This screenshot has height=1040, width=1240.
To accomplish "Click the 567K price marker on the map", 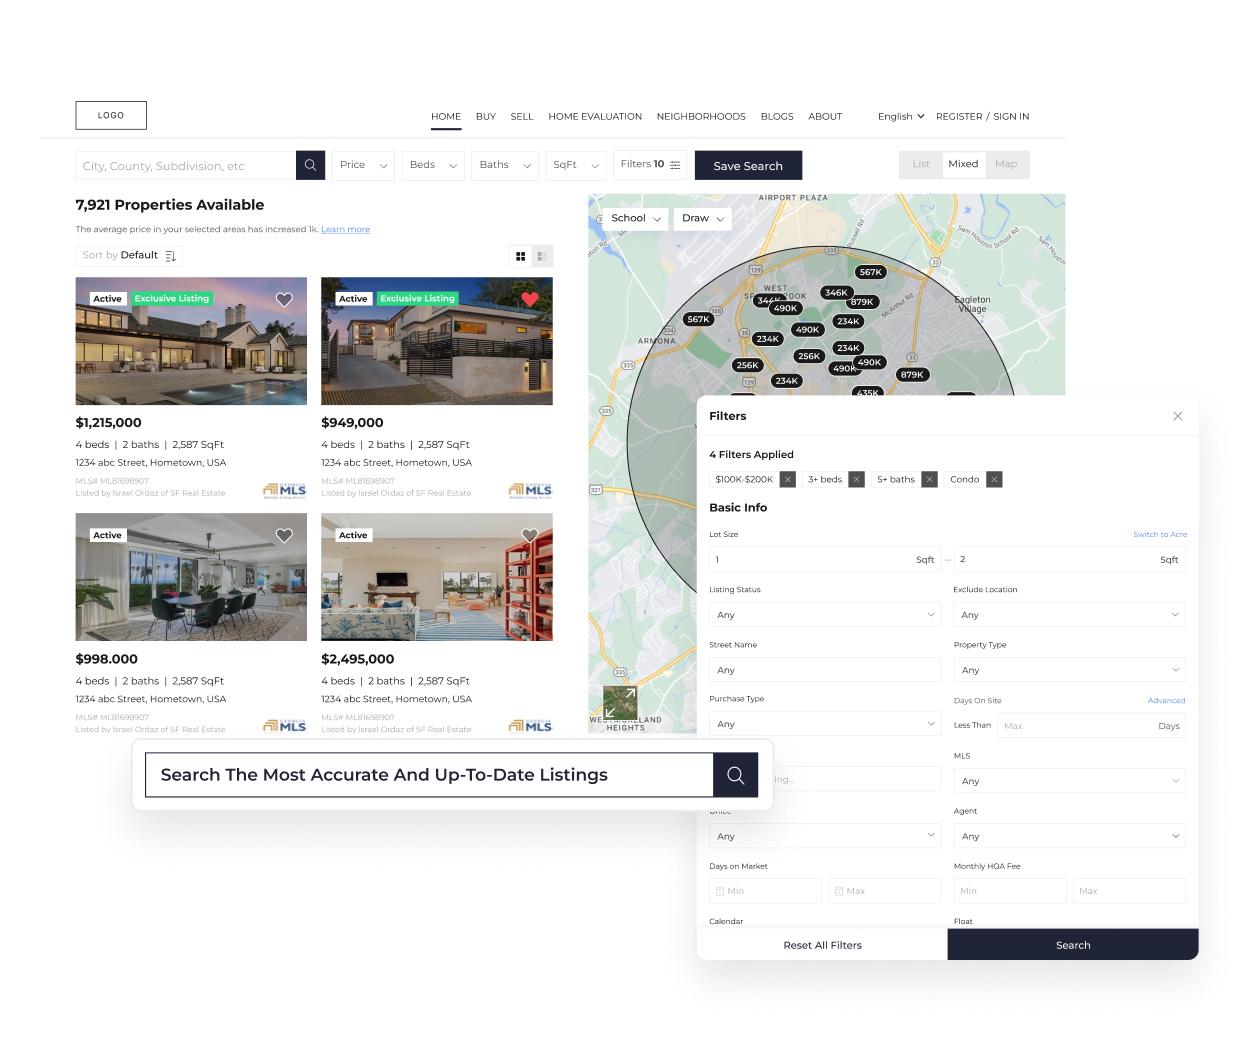I will coord(870,271).
